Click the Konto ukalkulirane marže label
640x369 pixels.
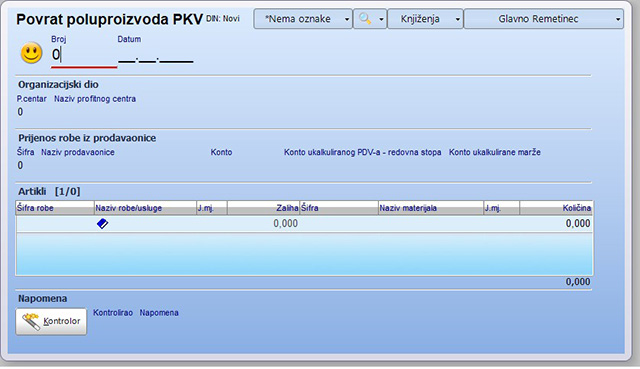pyautogui.click(x=495, y=152)
